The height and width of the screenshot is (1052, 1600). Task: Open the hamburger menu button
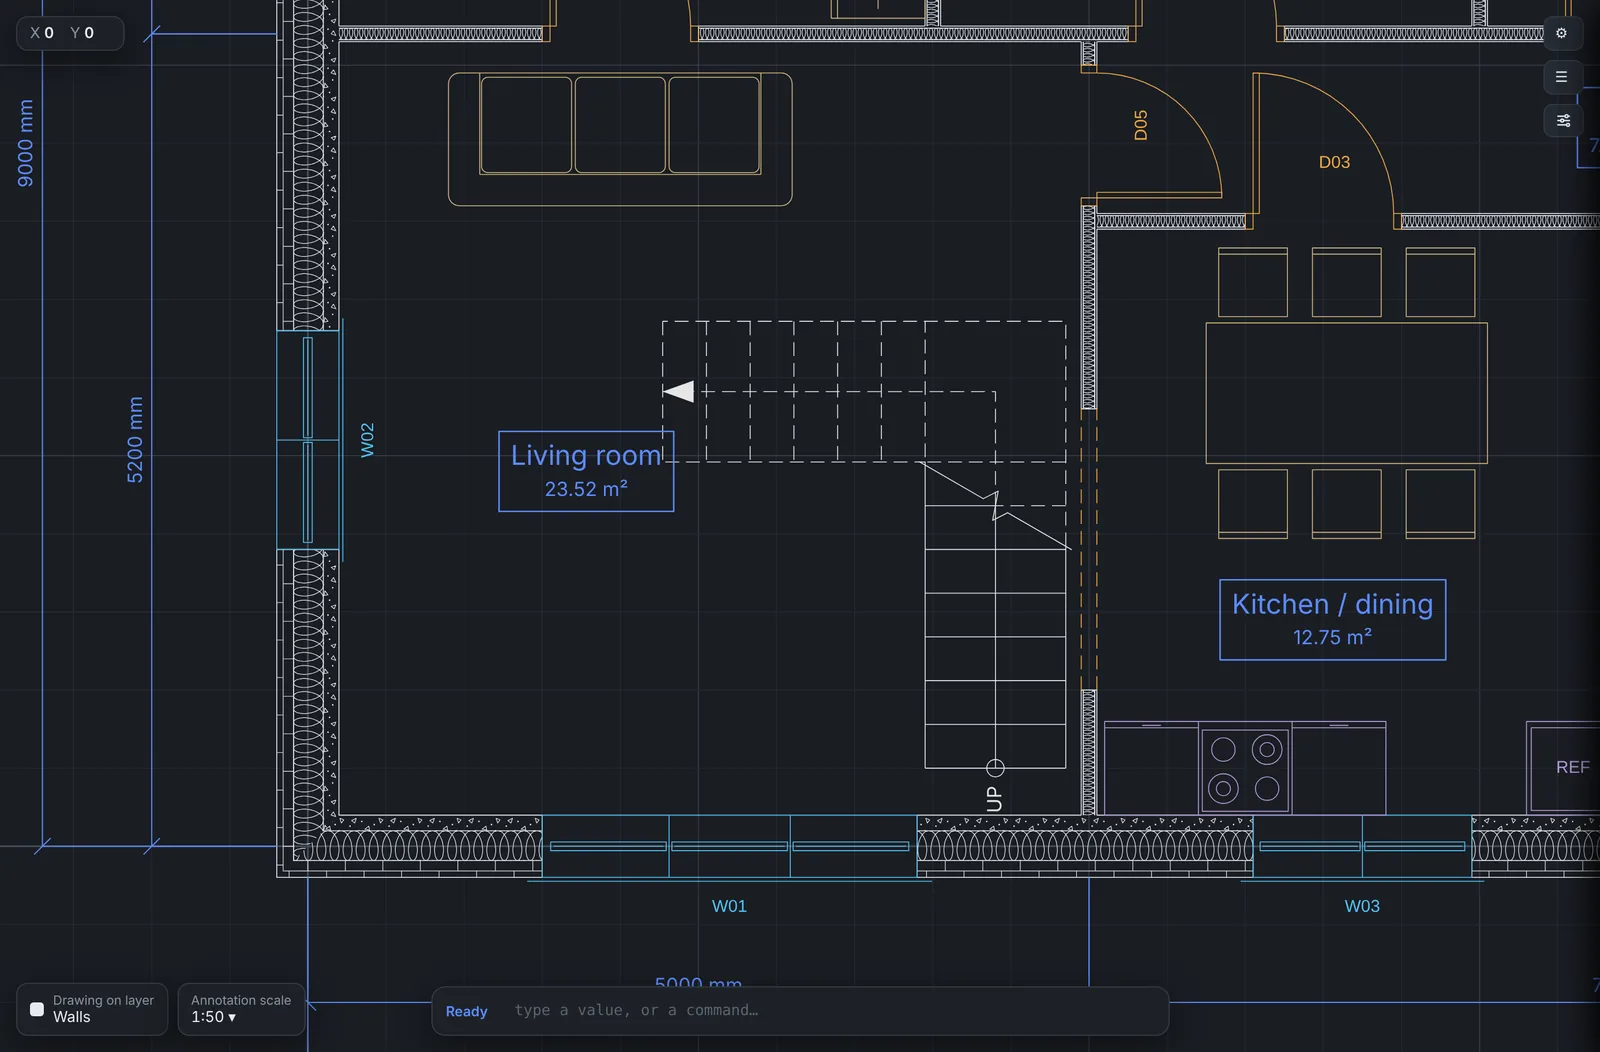(x=1561, y=77)
